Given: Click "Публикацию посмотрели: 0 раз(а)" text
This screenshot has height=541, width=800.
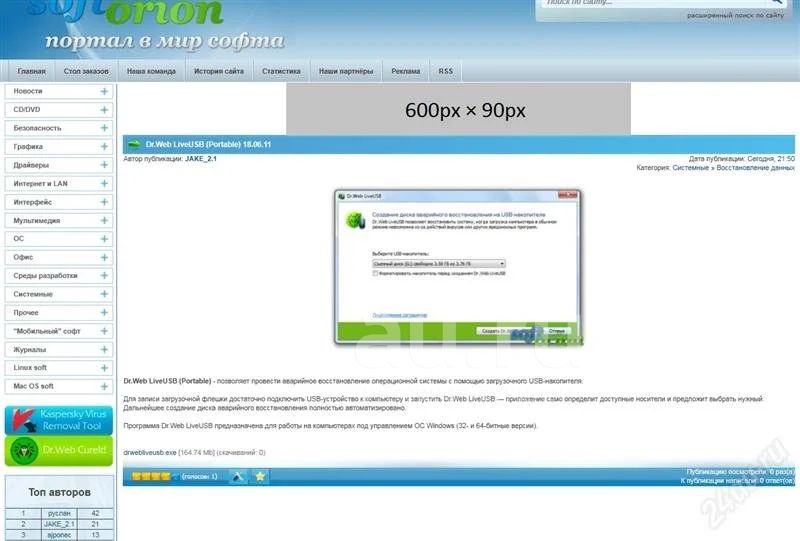Looking at the screenshot, I should (x=740, y=472).
